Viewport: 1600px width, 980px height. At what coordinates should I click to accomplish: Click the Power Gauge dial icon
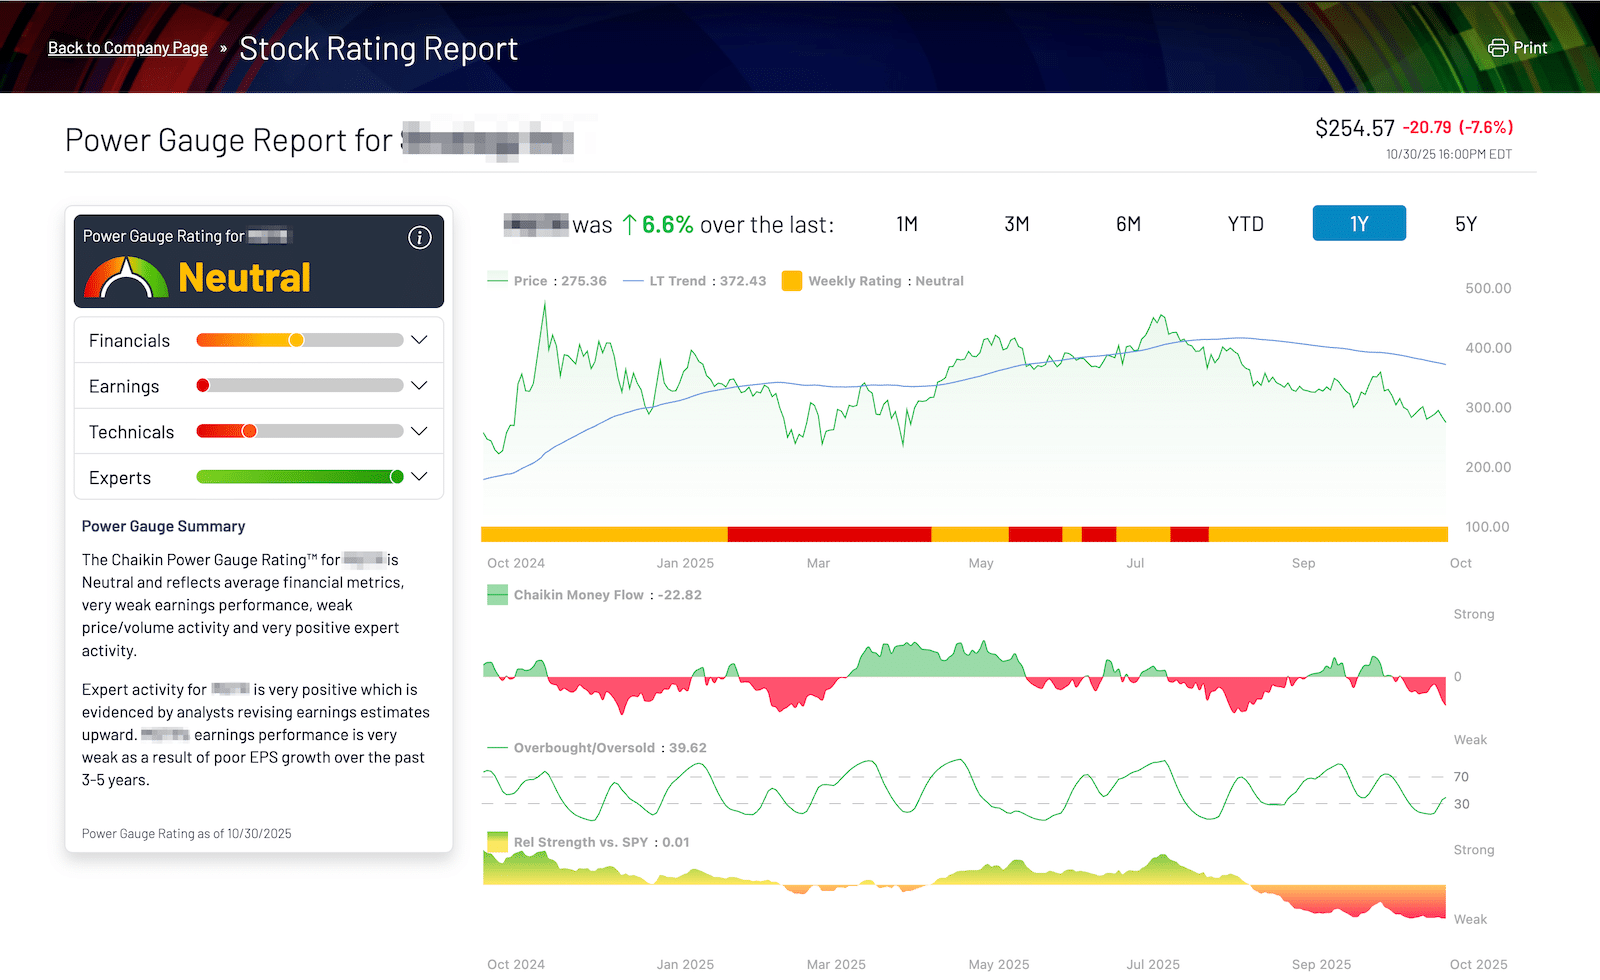coord(126,278)
